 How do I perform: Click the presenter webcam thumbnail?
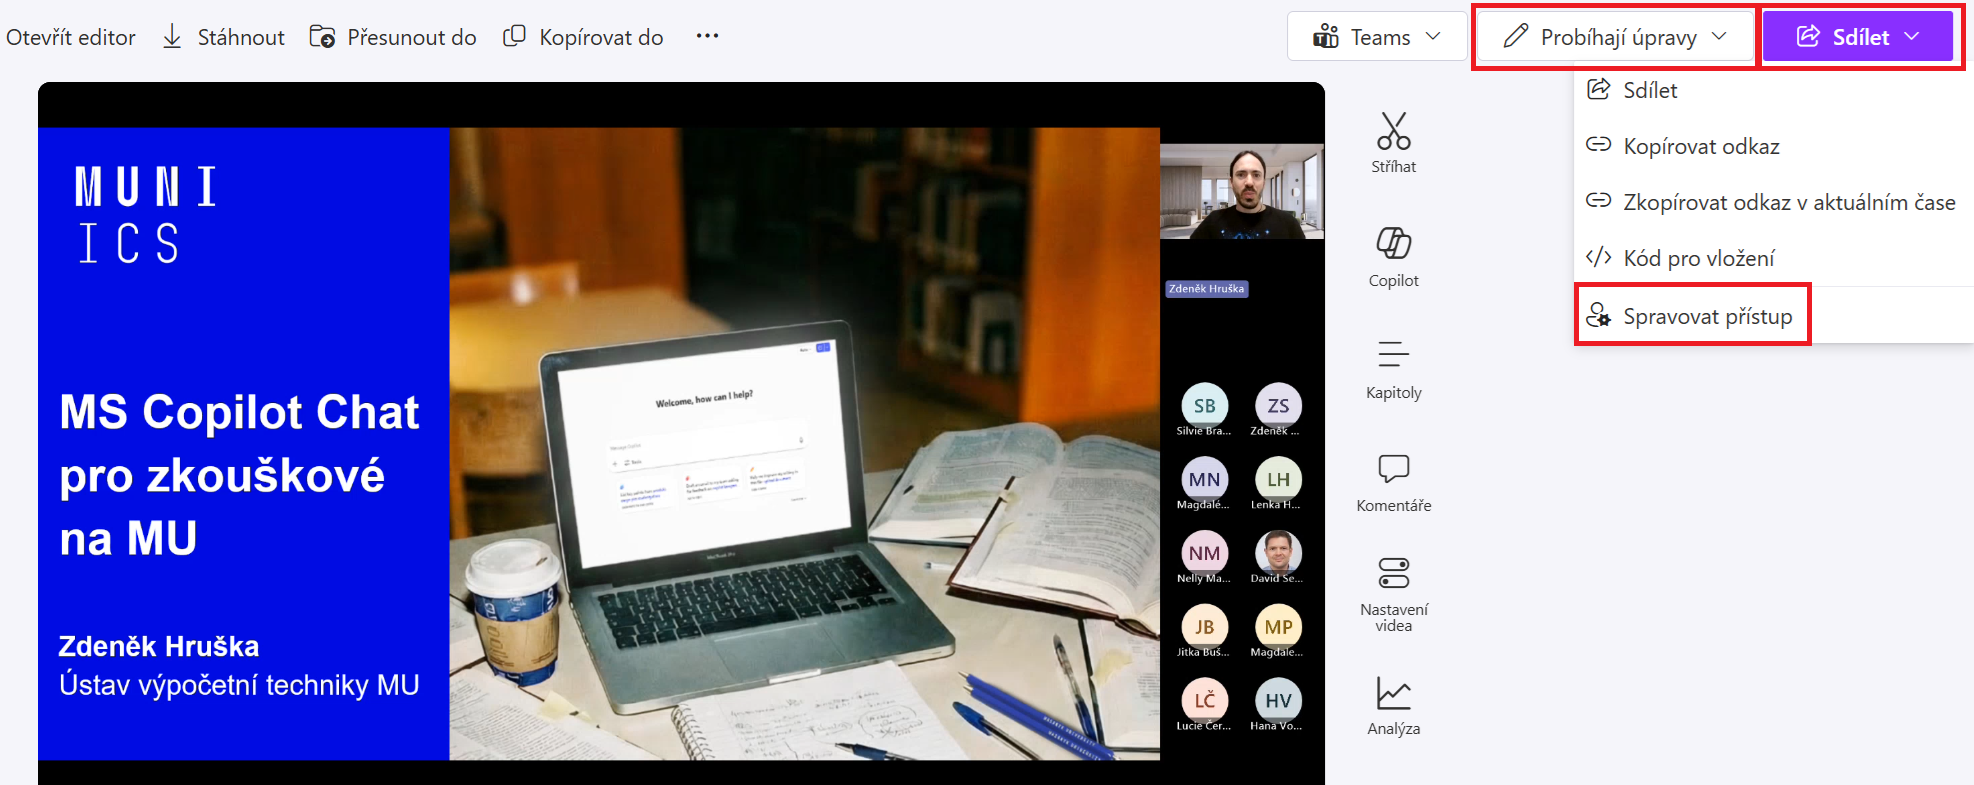(1242, 191)
